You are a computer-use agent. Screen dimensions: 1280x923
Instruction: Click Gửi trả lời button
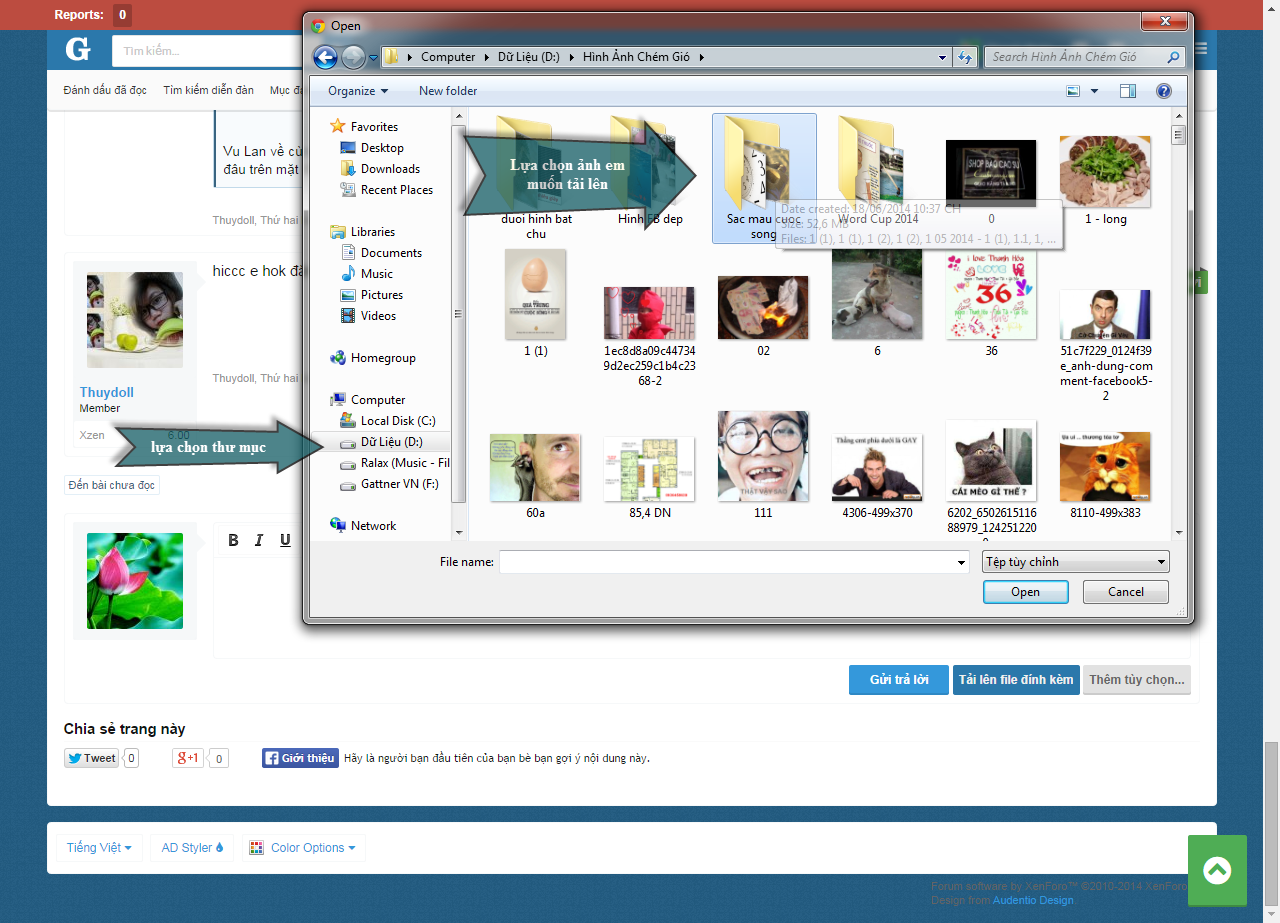899,680
